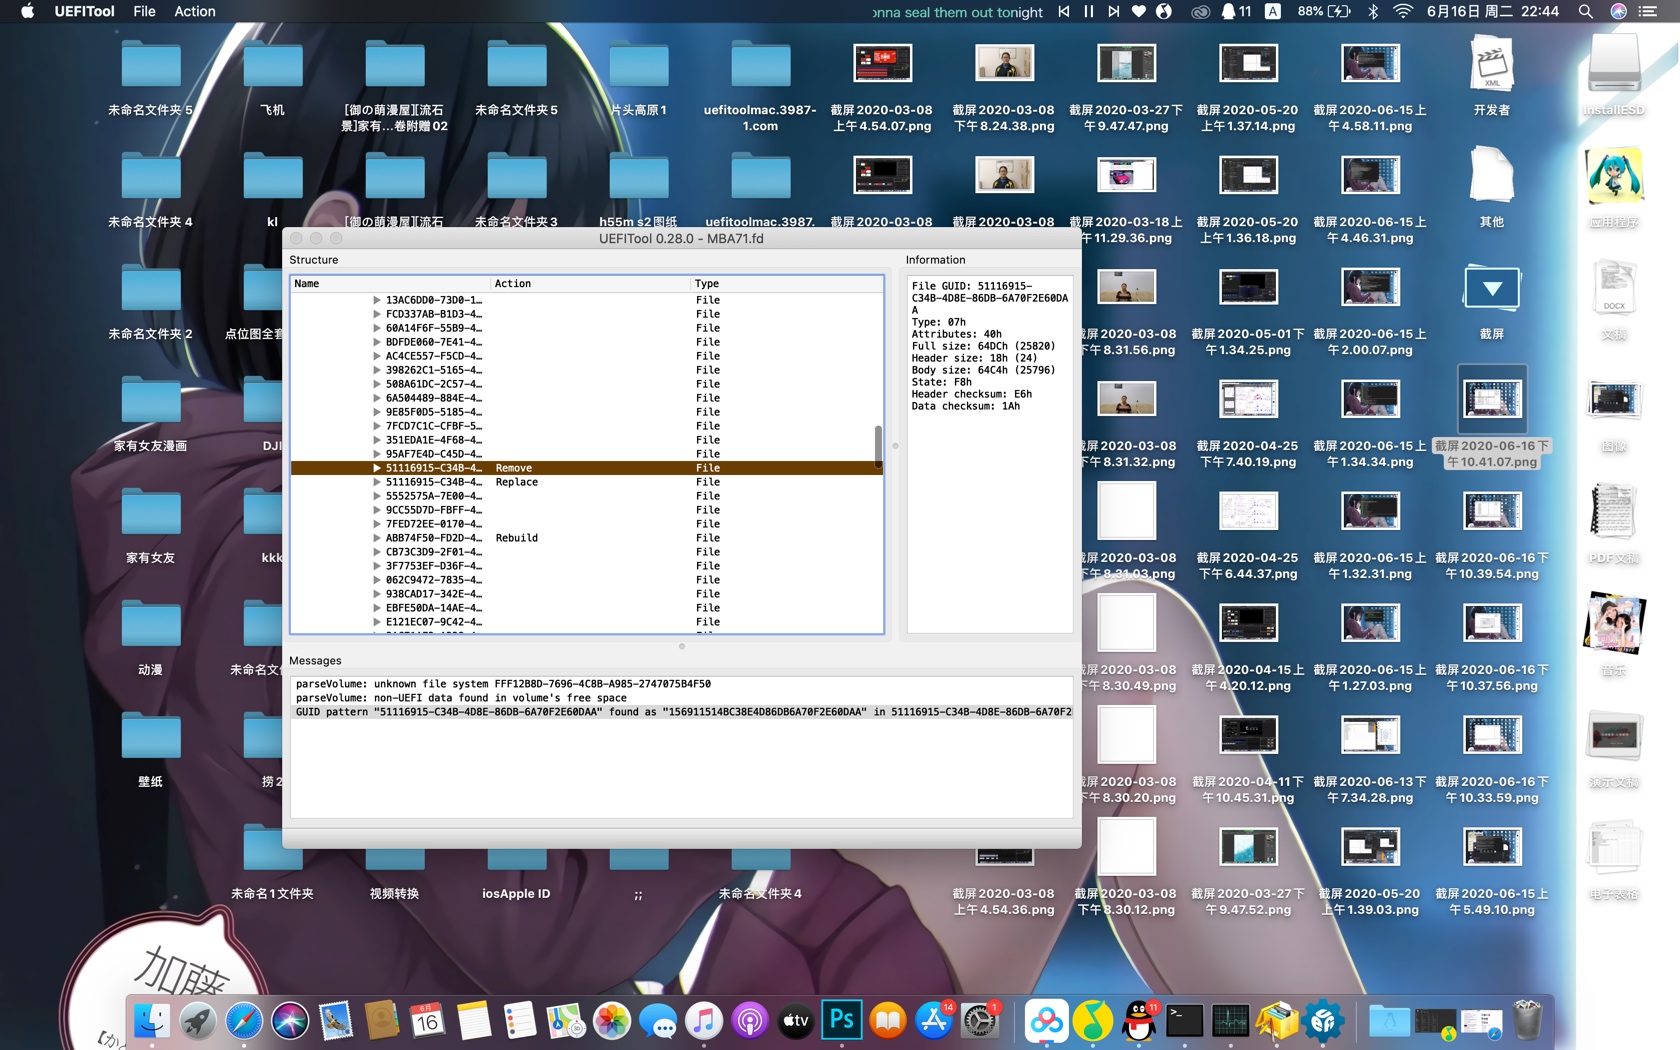This screenshot has height=1050, width=1680.
Task: Open Activity Monitor in the dock
Action: (x=1231, y=1021)
